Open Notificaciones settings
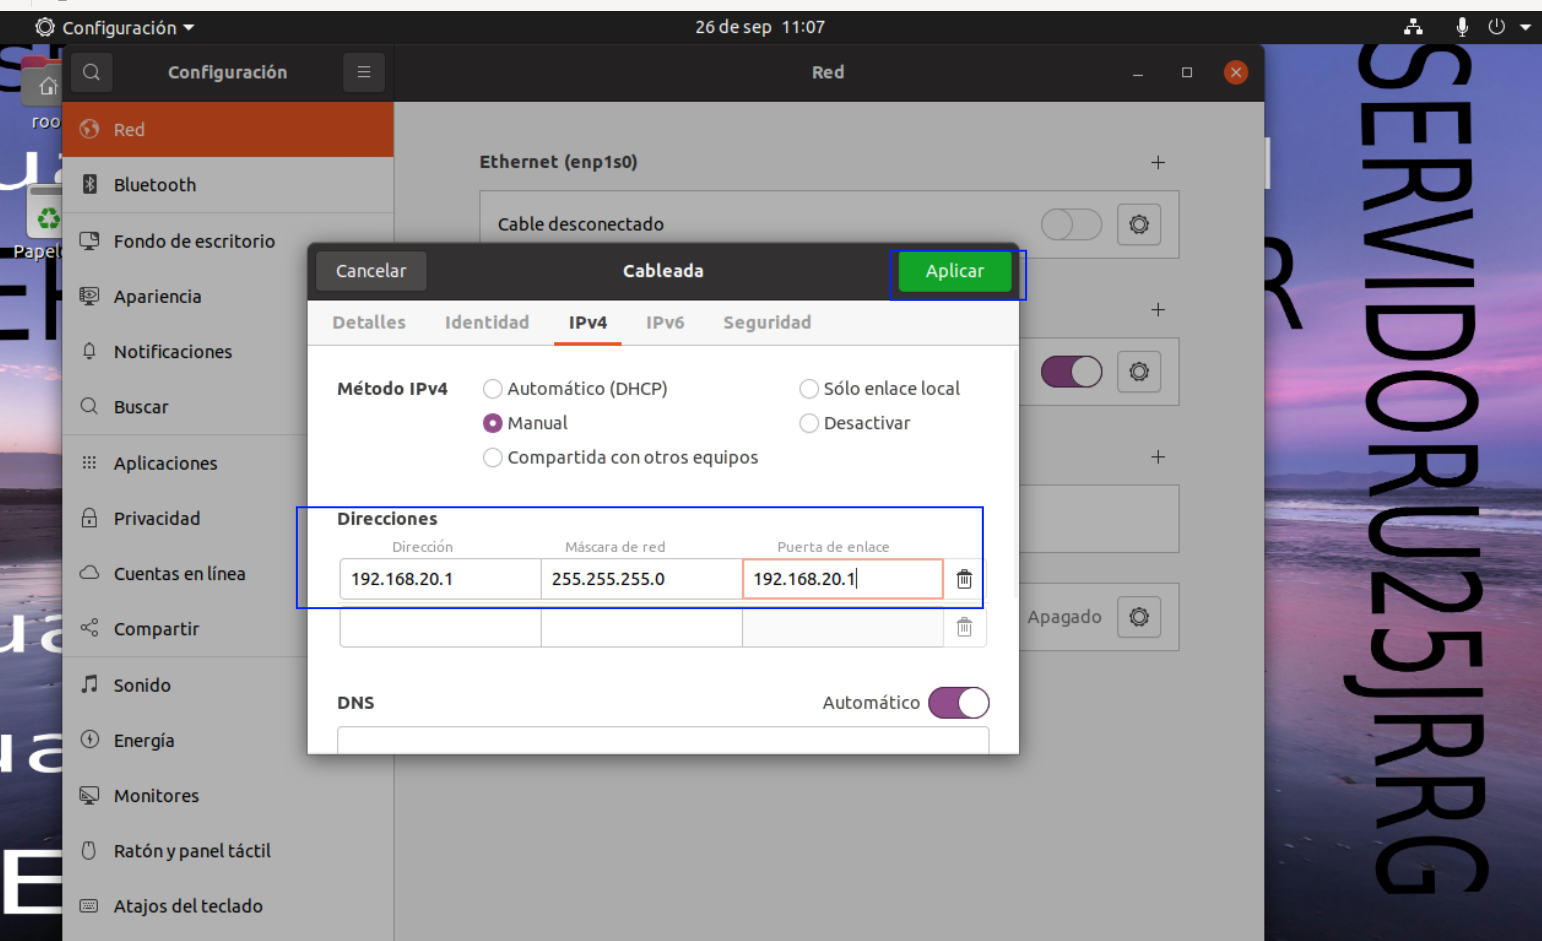 click(x=228, y=352)
